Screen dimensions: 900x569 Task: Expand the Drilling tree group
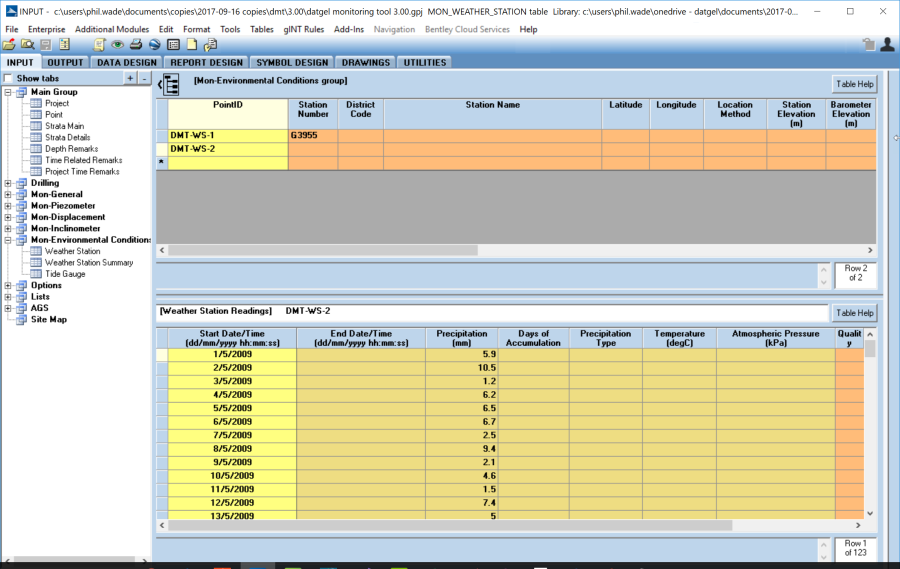click(9, 183)
